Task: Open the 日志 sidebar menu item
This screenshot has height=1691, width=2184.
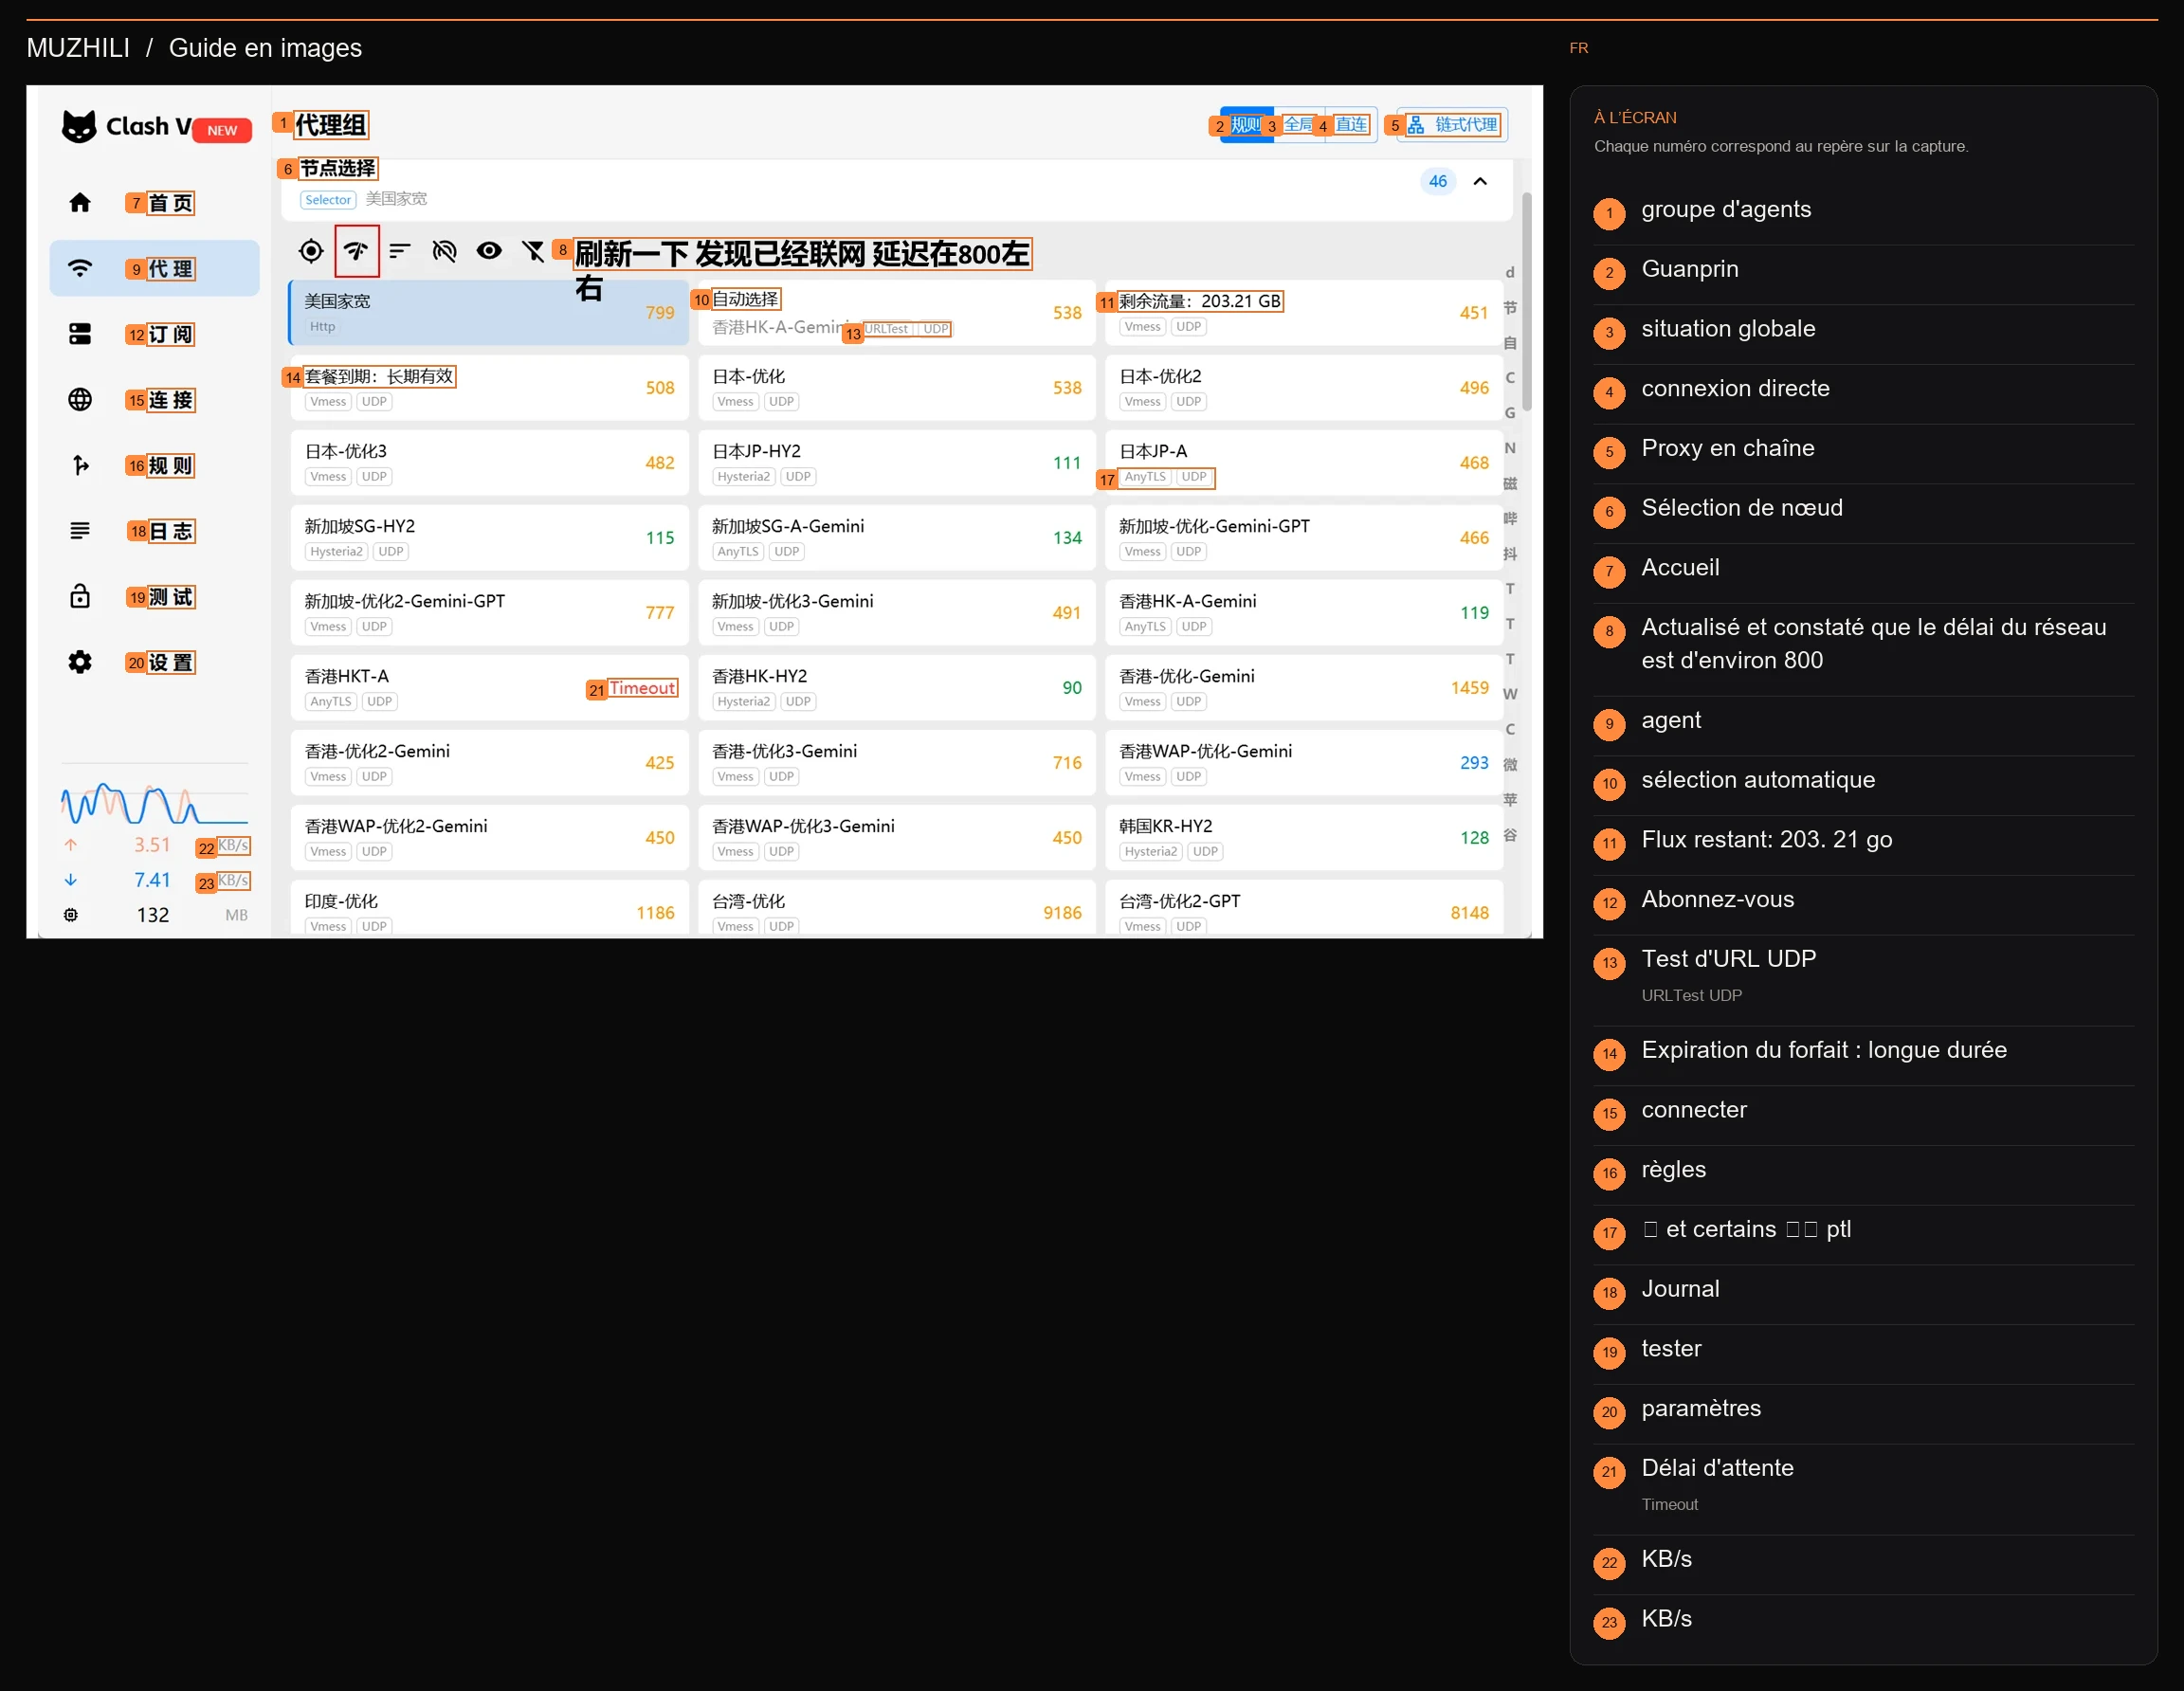Action: pos(155,531)
